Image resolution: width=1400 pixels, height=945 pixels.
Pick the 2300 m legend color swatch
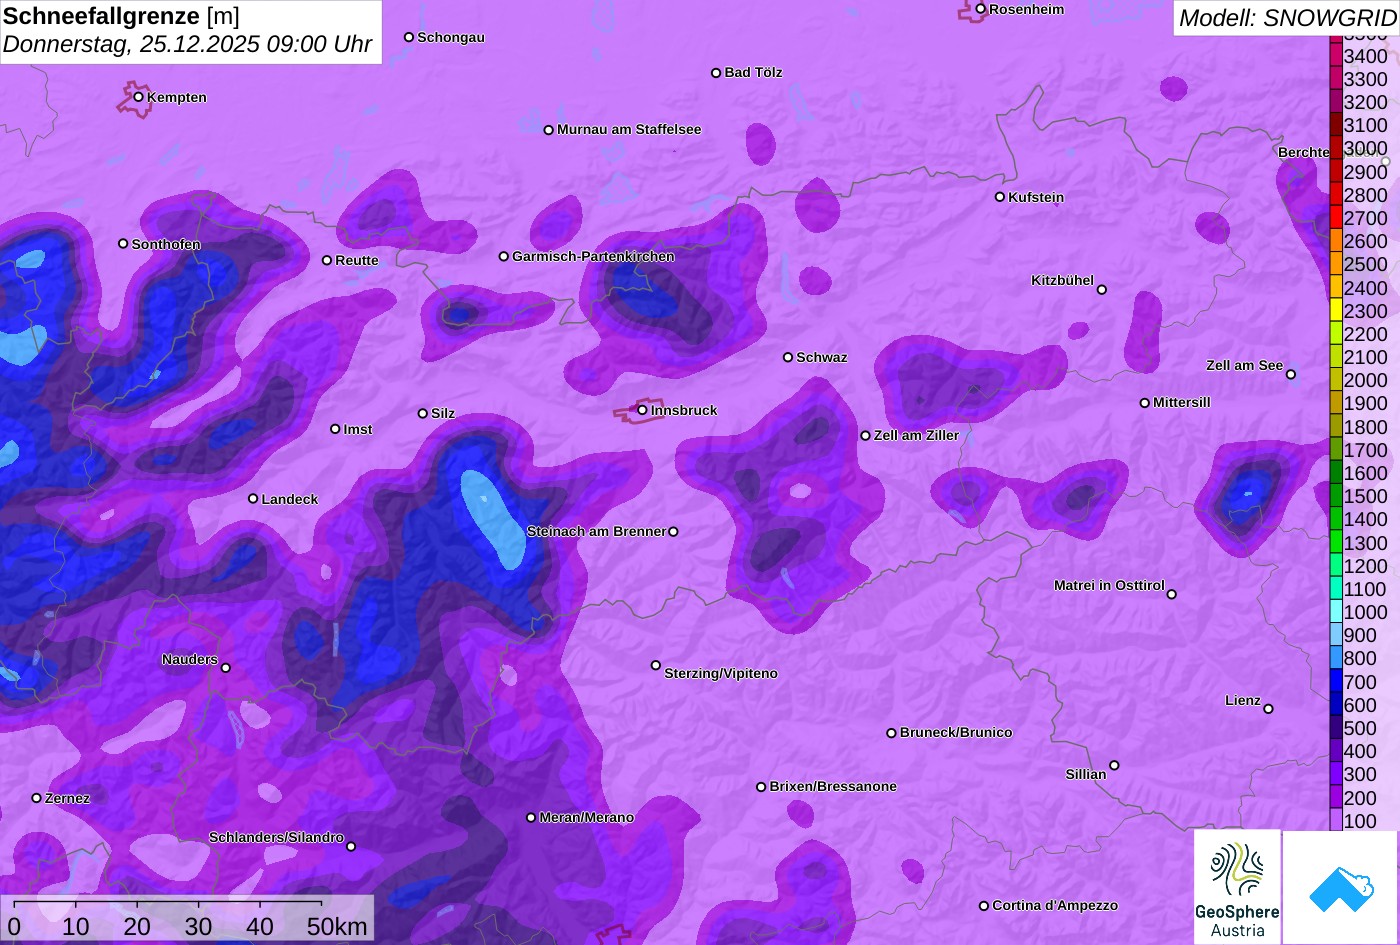[x=1335, y=311]
